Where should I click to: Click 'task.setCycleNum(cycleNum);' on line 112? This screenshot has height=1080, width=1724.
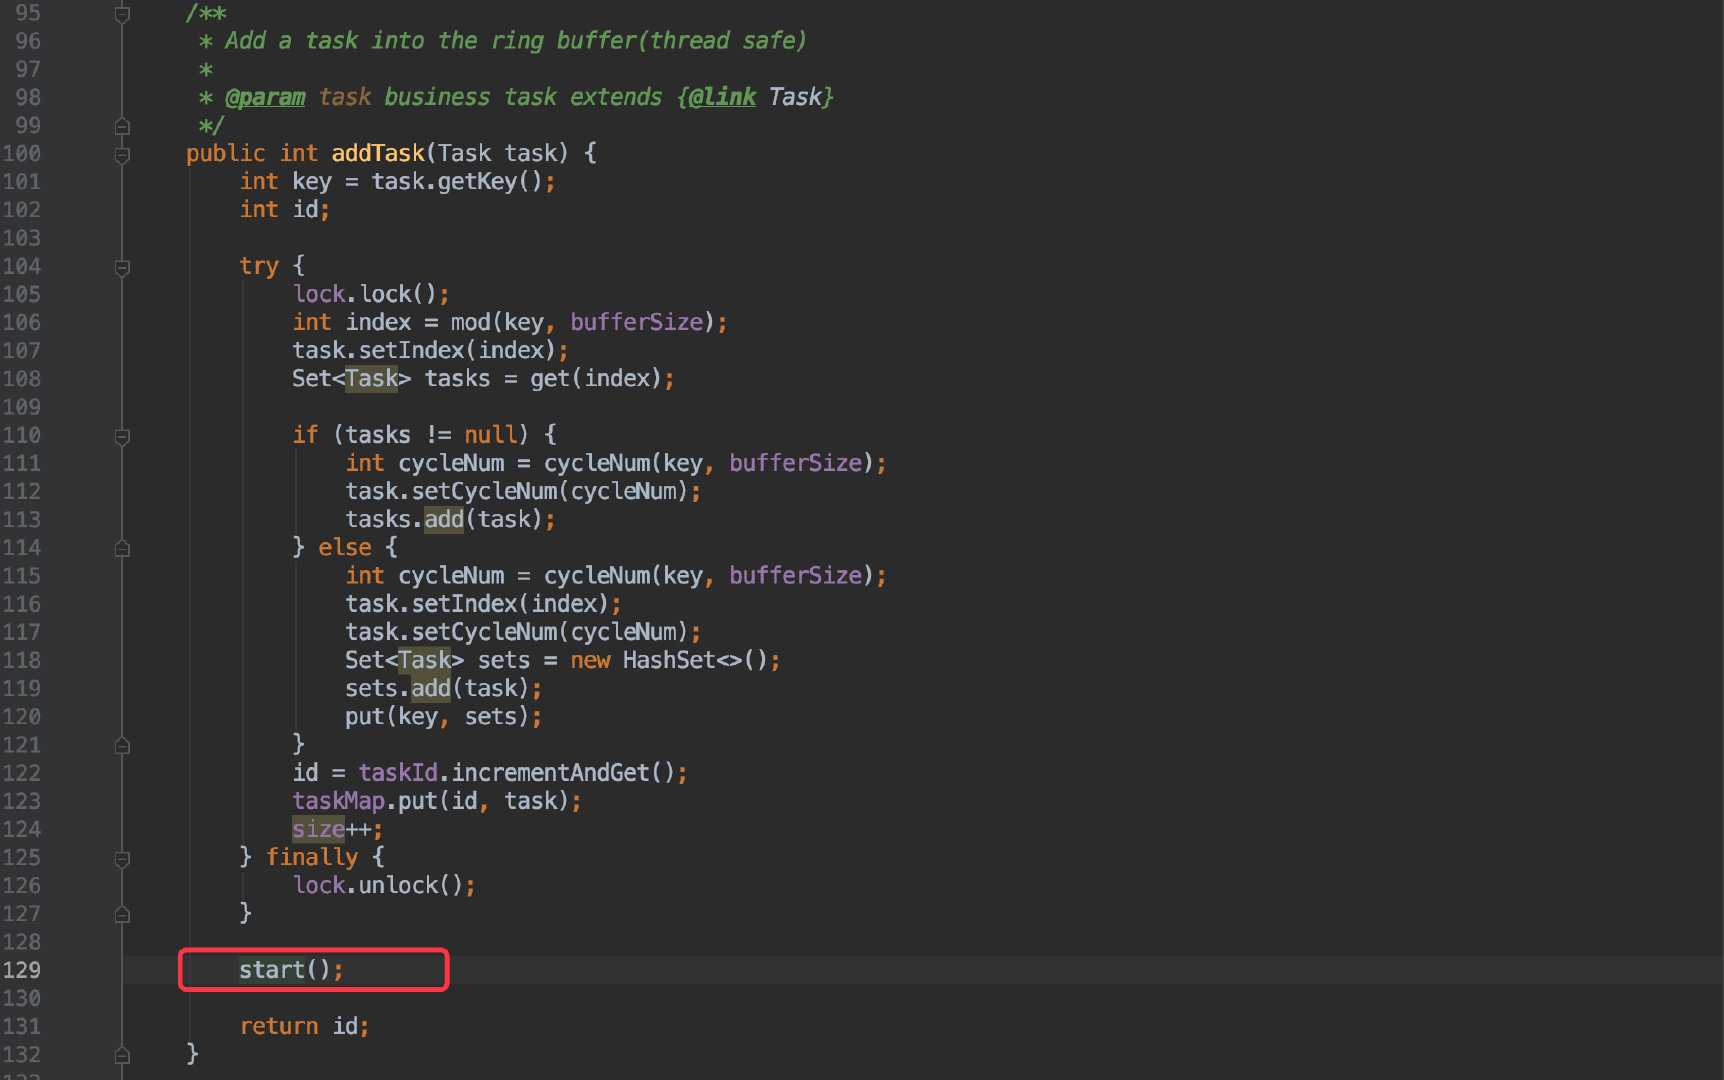tap(523, 491)
